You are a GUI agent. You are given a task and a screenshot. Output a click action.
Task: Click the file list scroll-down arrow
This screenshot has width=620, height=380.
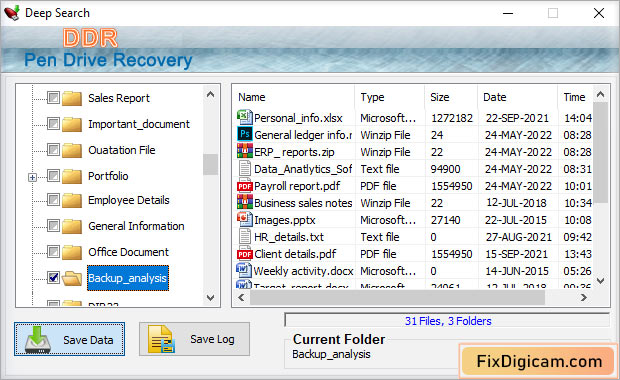(x=600, y=281)
